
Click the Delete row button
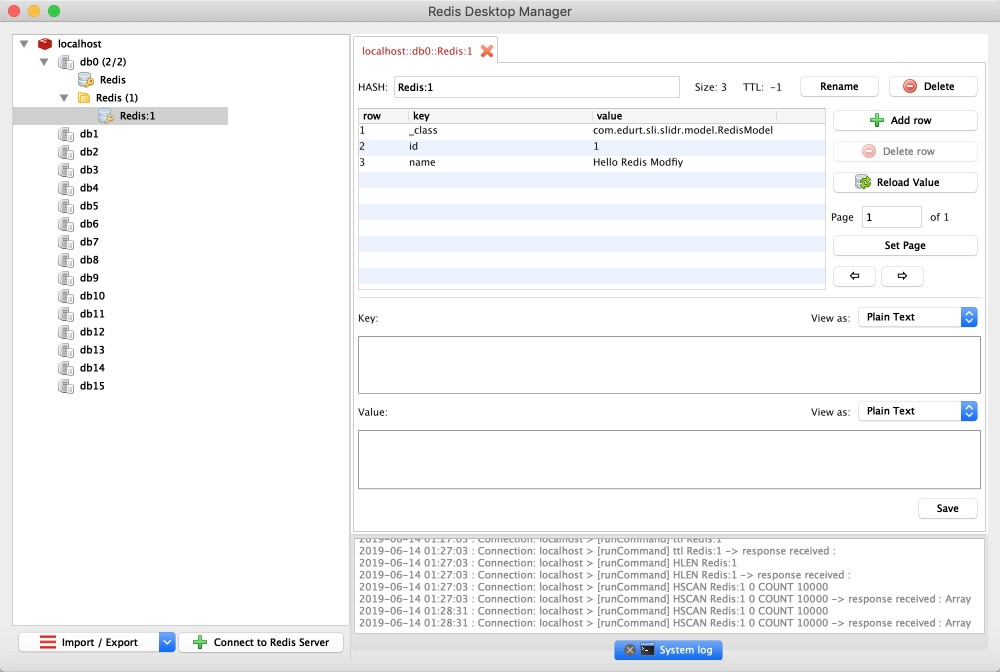point(904,151)
